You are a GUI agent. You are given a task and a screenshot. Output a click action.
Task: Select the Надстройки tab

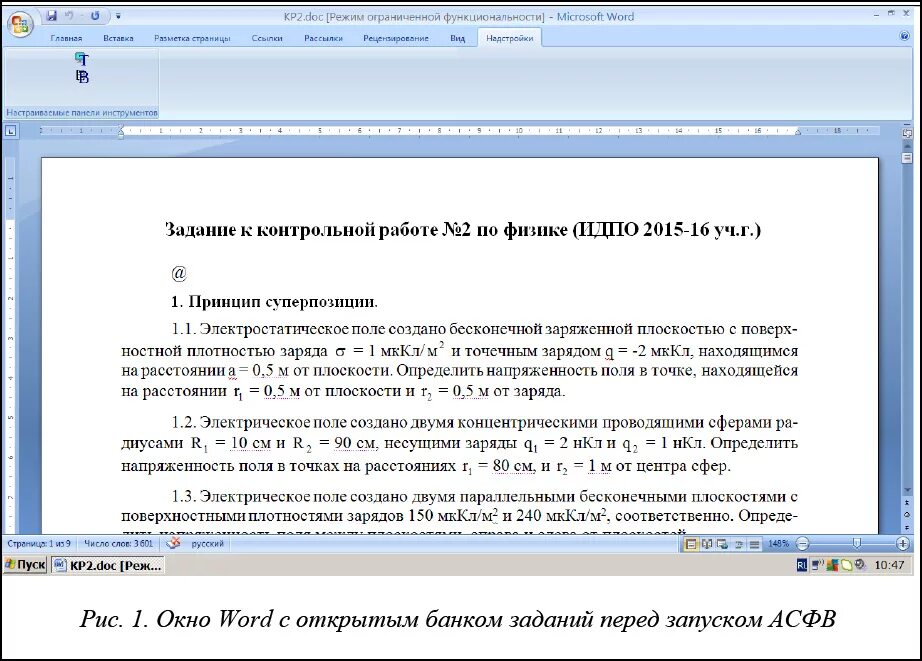pyautogui.click(x=510, y=38)
